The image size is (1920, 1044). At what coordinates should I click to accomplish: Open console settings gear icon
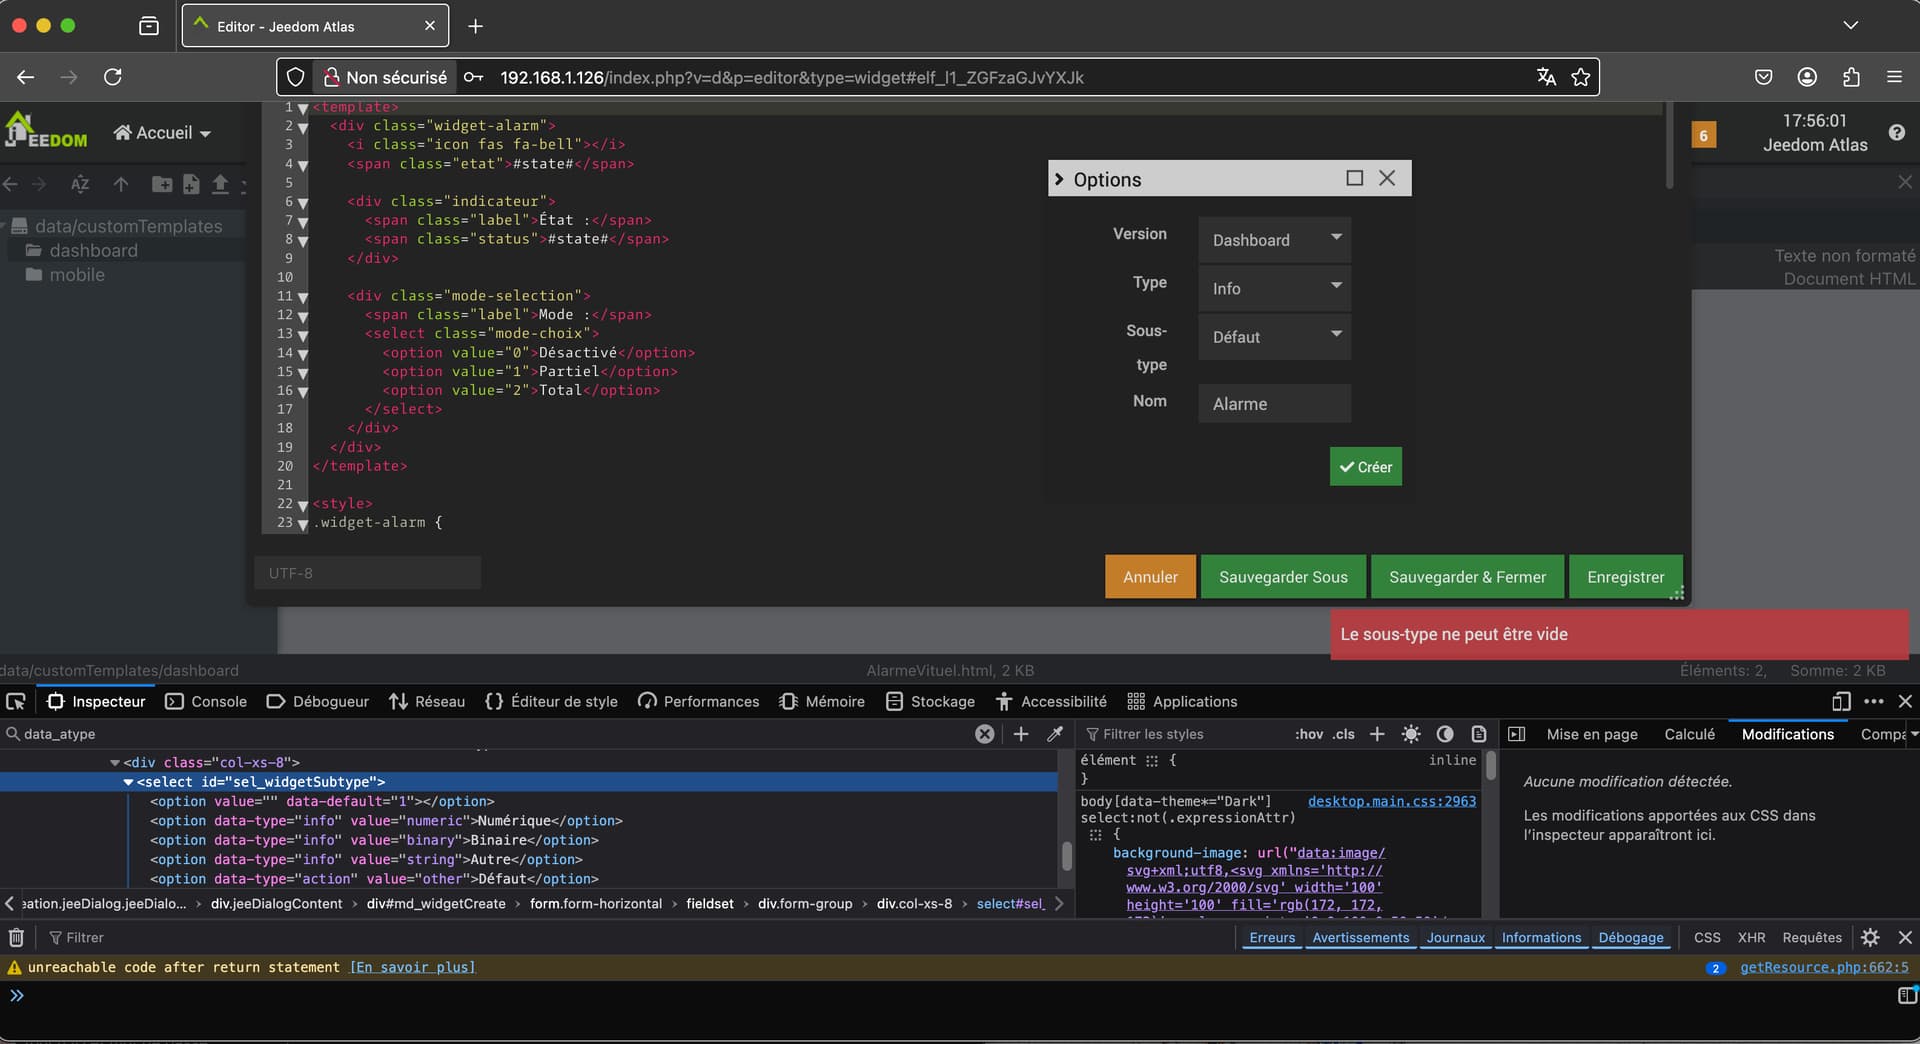(x=1870, y=937)
